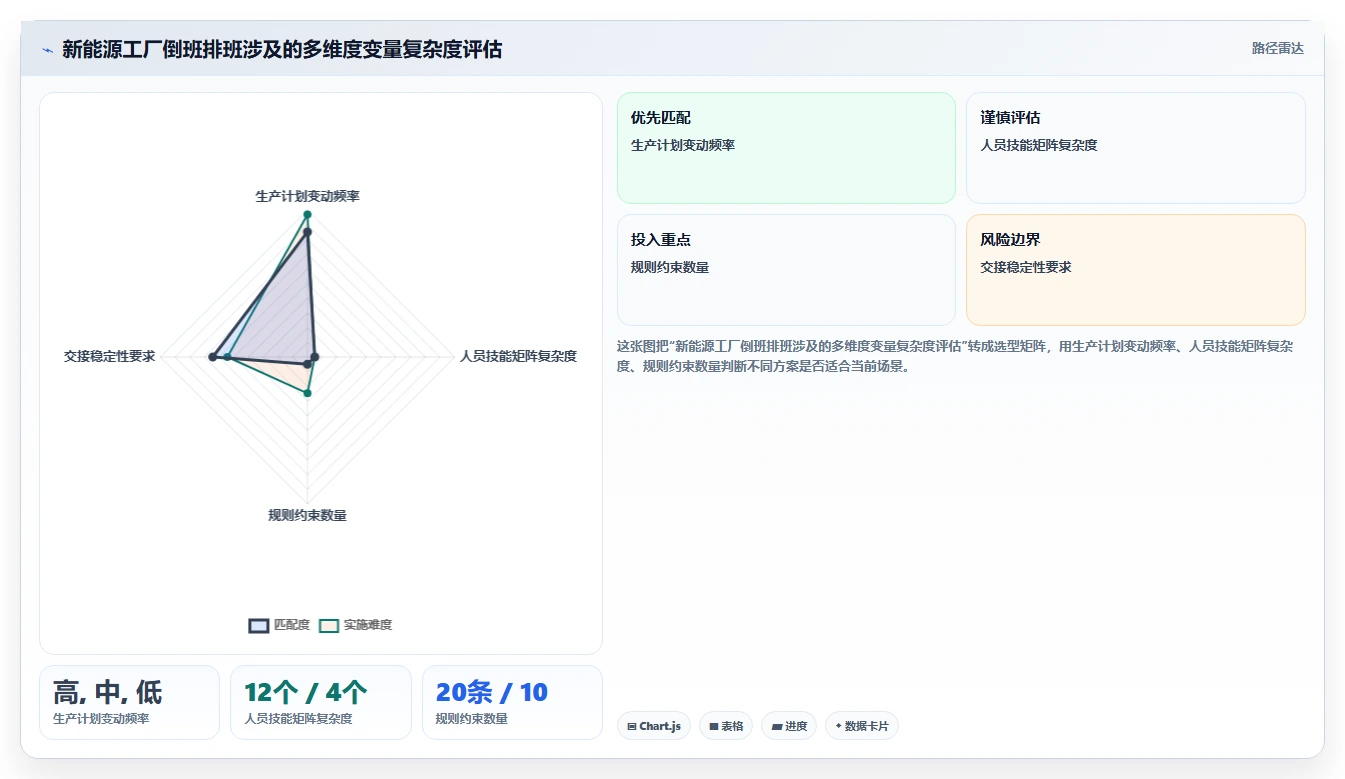Select the 风险边界 card

click(x=1135, y=270)
